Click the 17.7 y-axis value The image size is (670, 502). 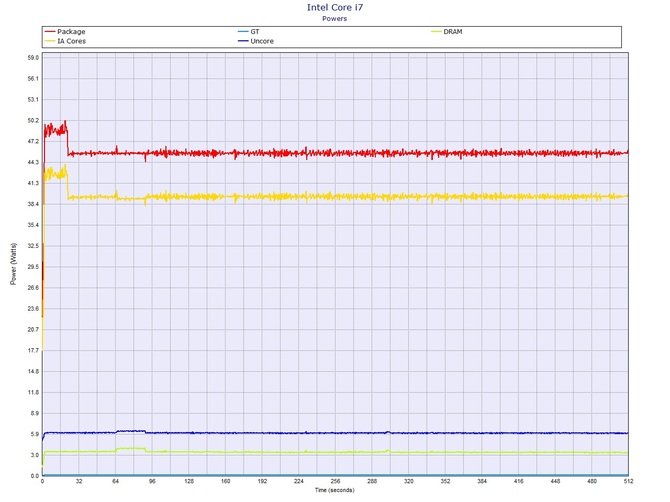click(x=33, y=351)
